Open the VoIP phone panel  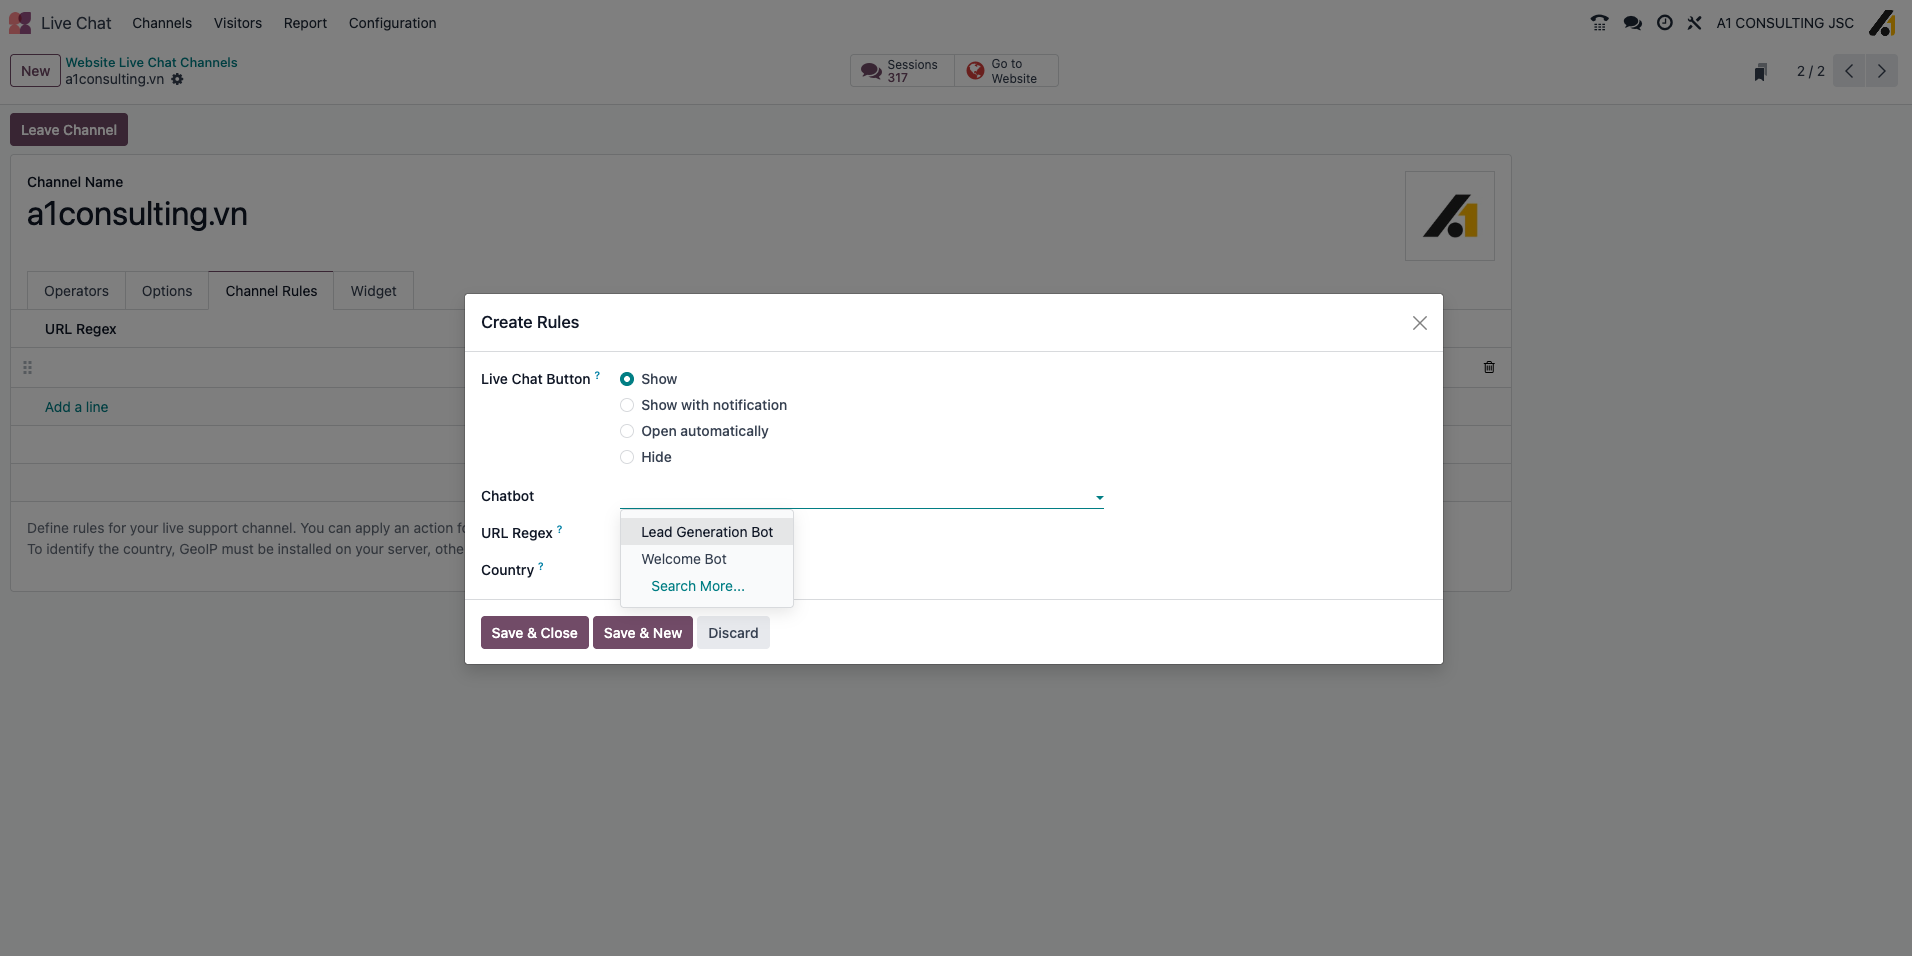coord(1598,22)
